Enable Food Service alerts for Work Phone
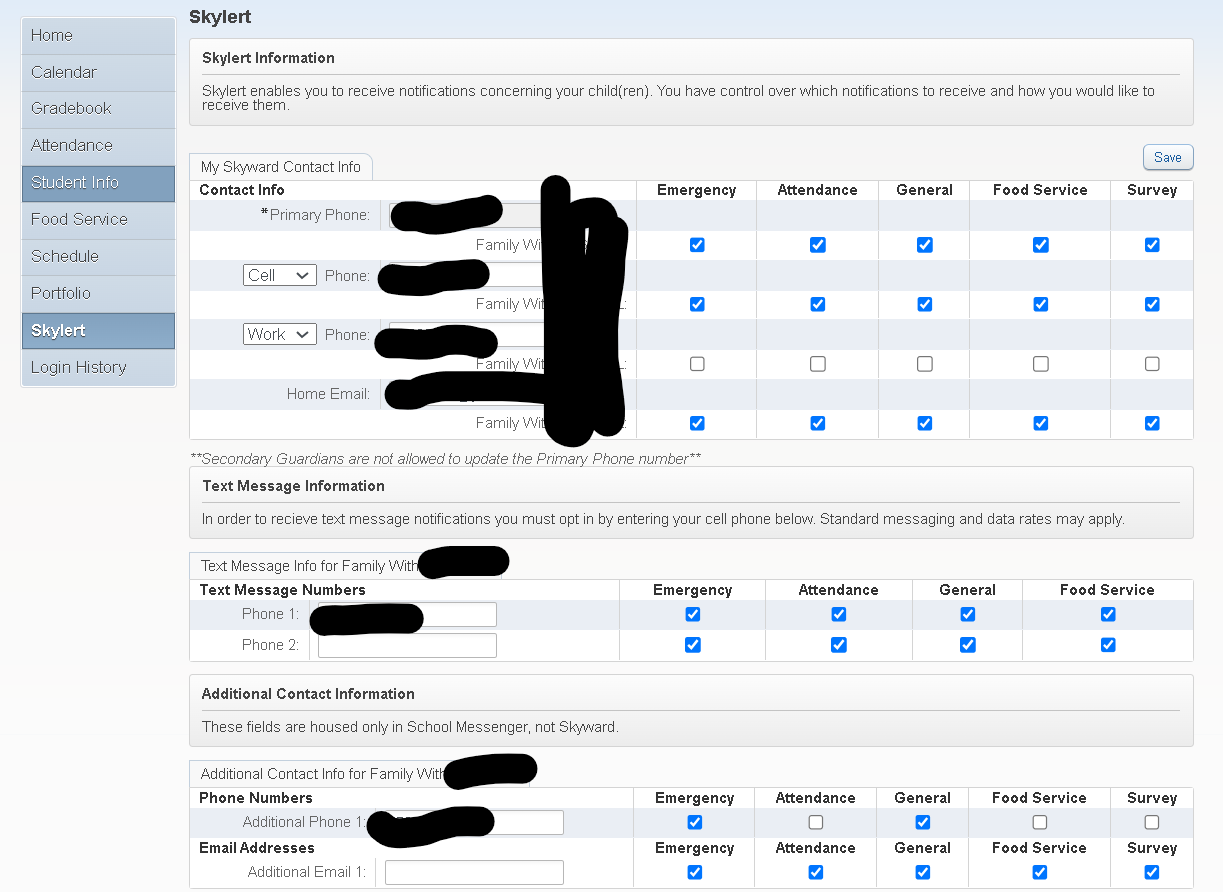Viewport: 1223px width, 892px height. (1041, 364)
